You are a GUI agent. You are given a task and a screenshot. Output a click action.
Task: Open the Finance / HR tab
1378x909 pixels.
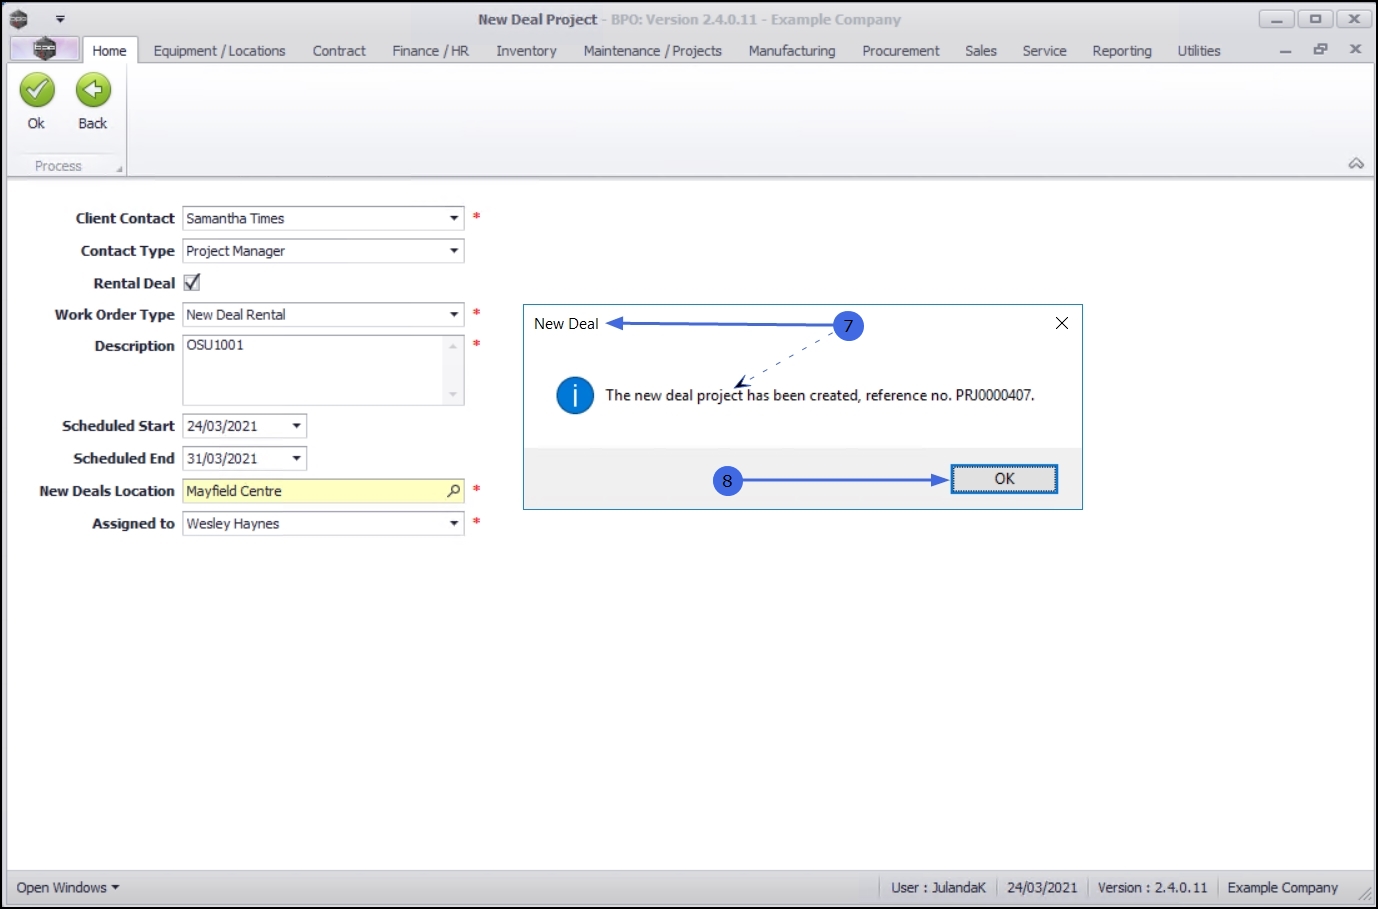[x=431, y=51]
